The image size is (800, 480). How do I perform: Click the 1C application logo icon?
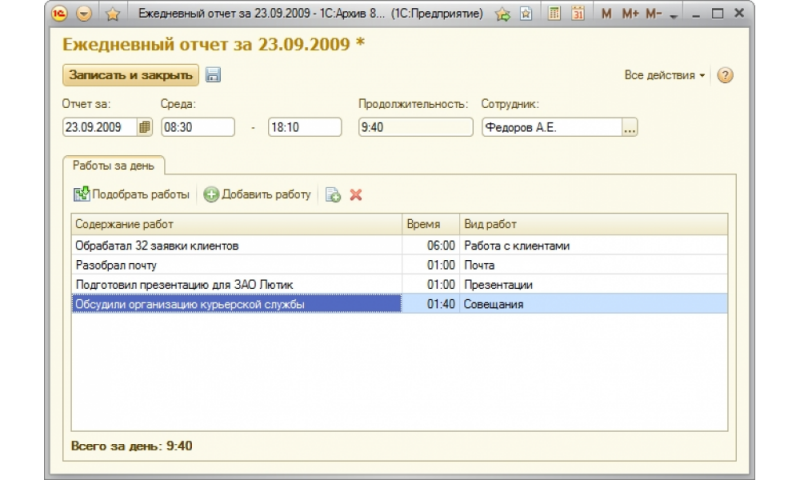click(x=61, y=15)
